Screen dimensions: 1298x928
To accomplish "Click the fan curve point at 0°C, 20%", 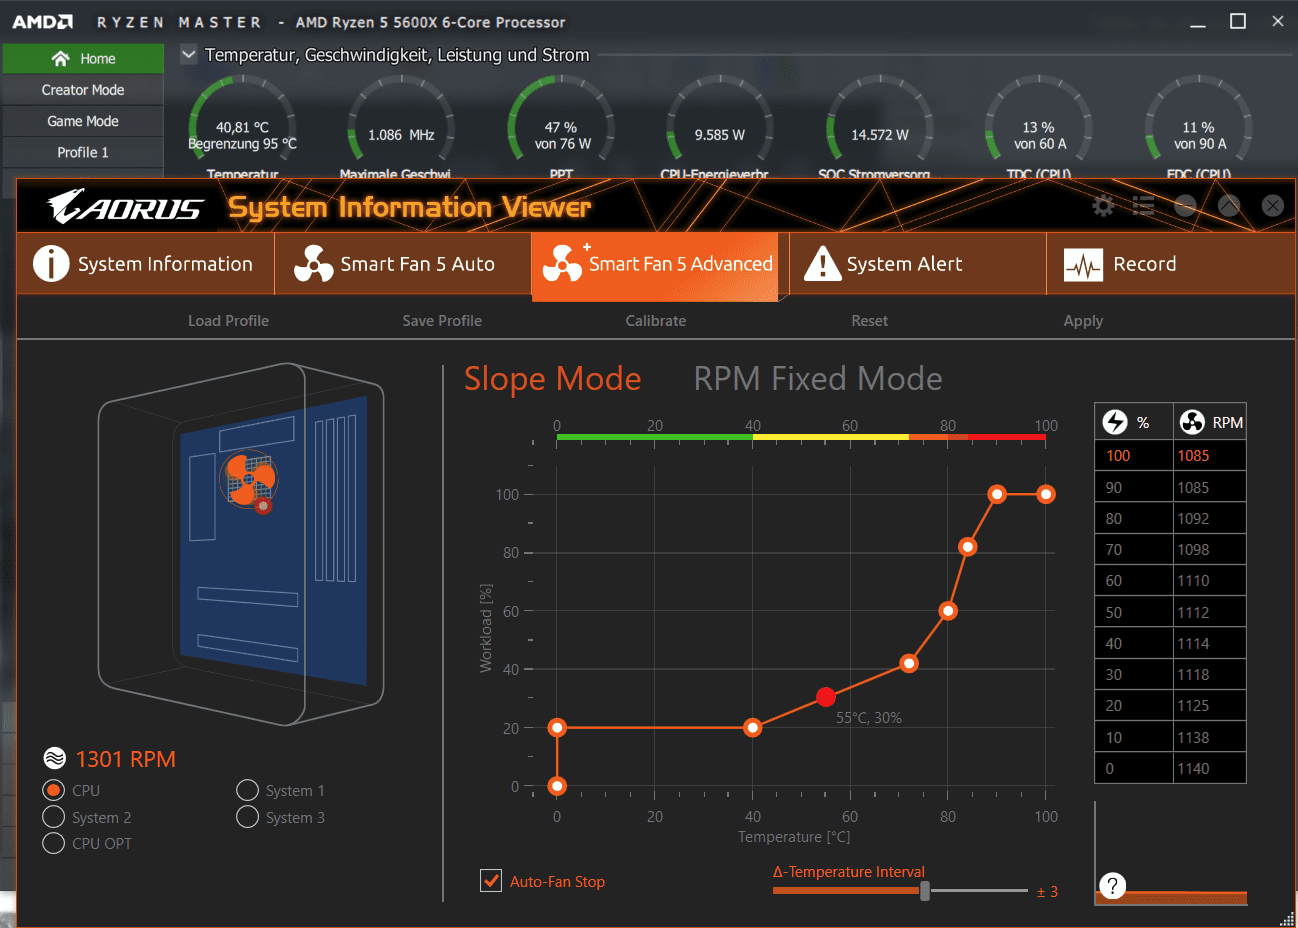I will [557, 728].
